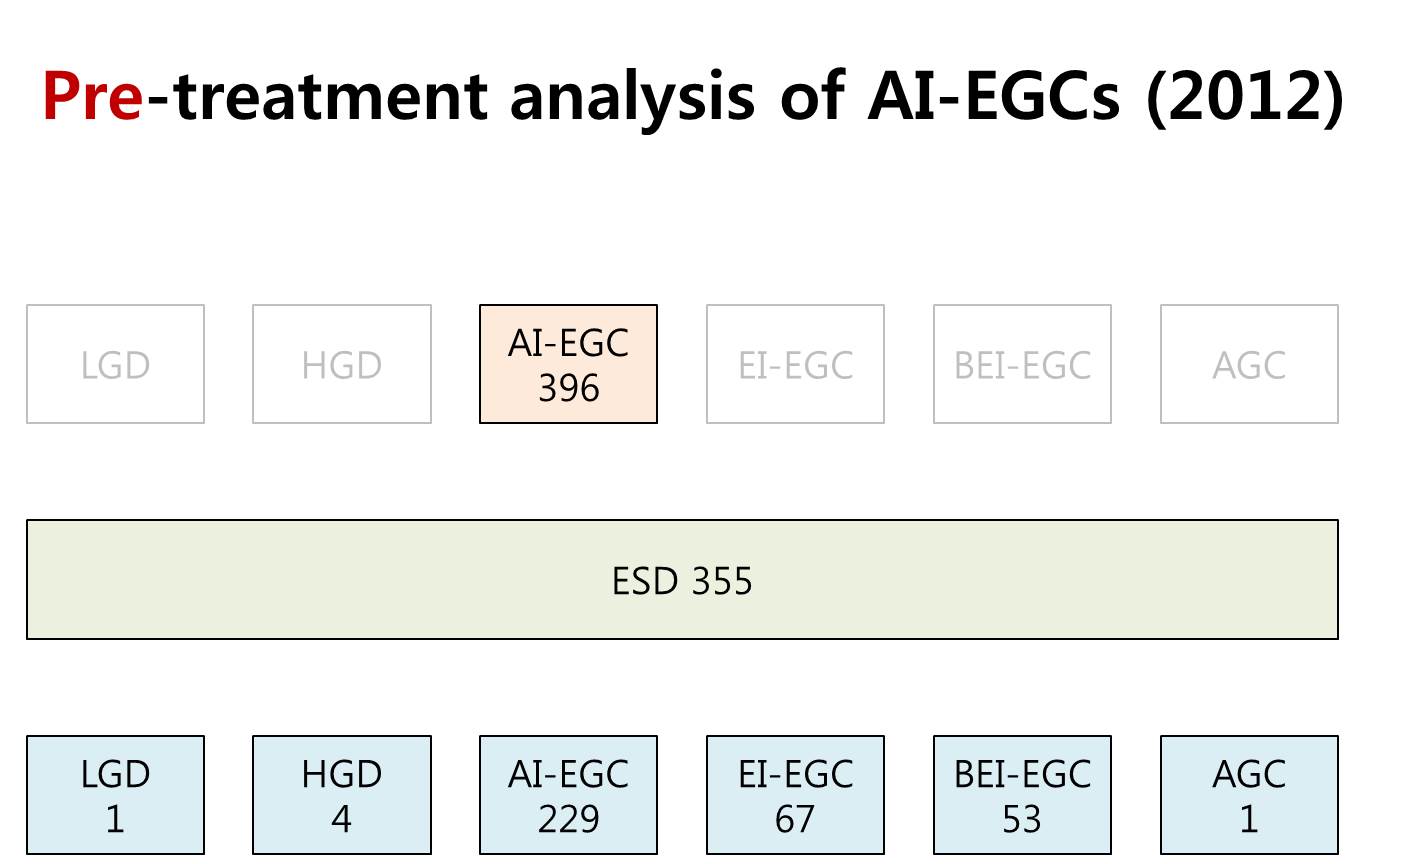Select the blue BEI-EGC 53 box
The image size is (1411, 864).
[x=1022, y=795]
